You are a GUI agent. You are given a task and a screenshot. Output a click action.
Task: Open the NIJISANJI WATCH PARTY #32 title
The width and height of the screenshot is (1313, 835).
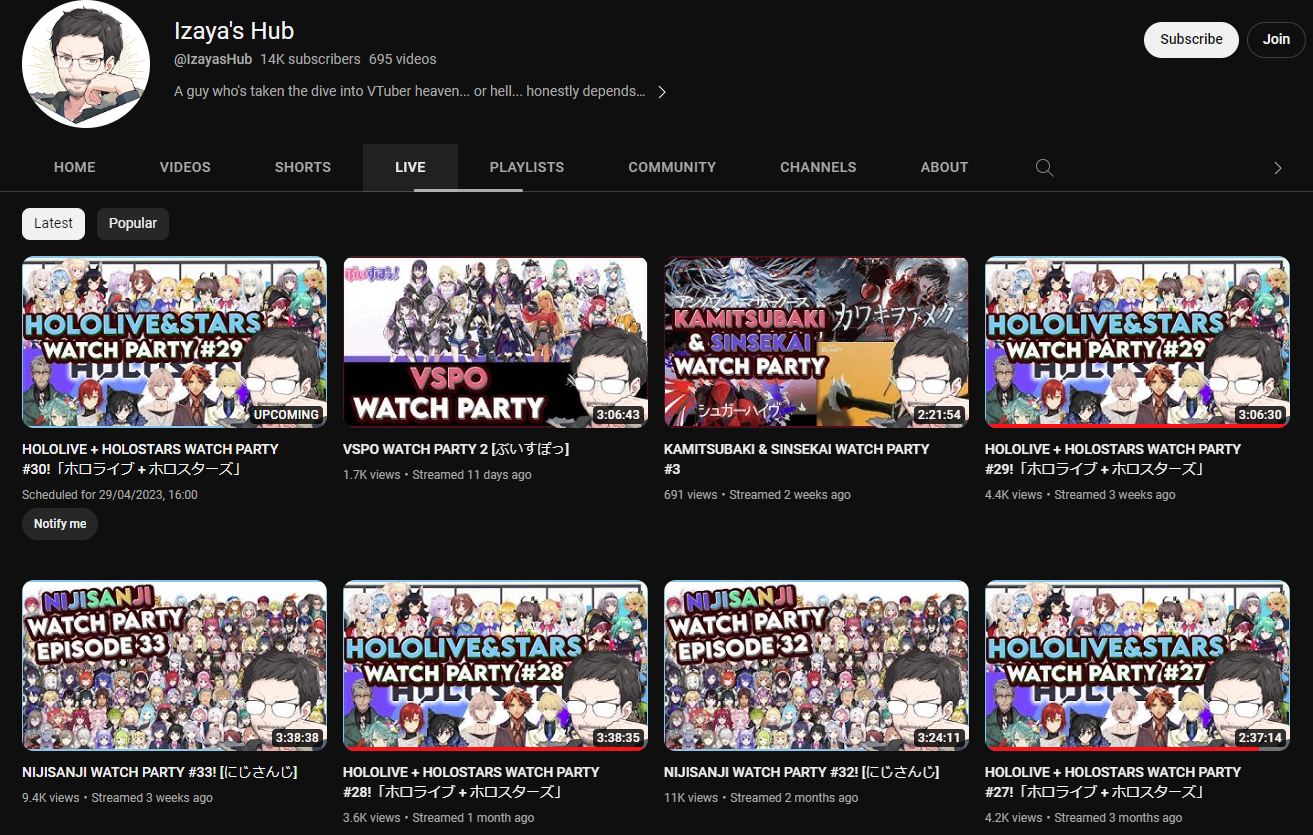tap(801, 772)
